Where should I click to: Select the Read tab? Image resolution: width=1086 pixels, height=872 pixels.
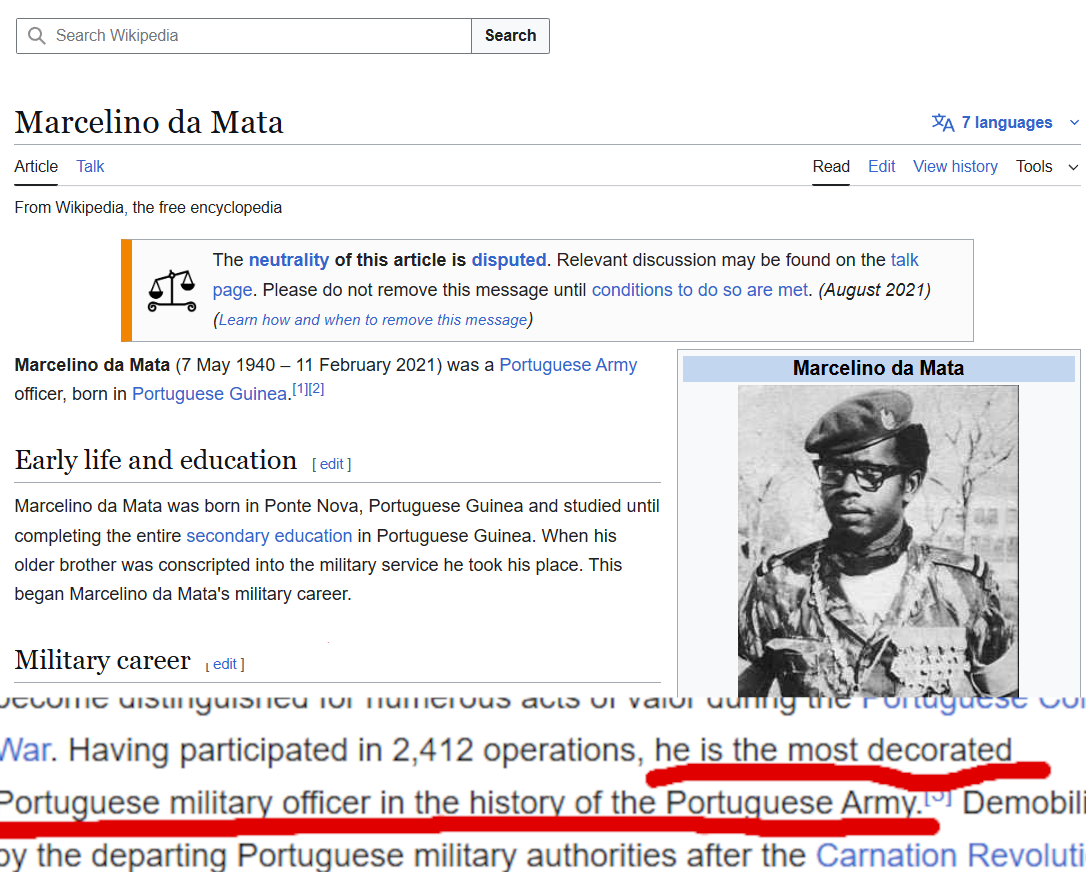point(831,166)
